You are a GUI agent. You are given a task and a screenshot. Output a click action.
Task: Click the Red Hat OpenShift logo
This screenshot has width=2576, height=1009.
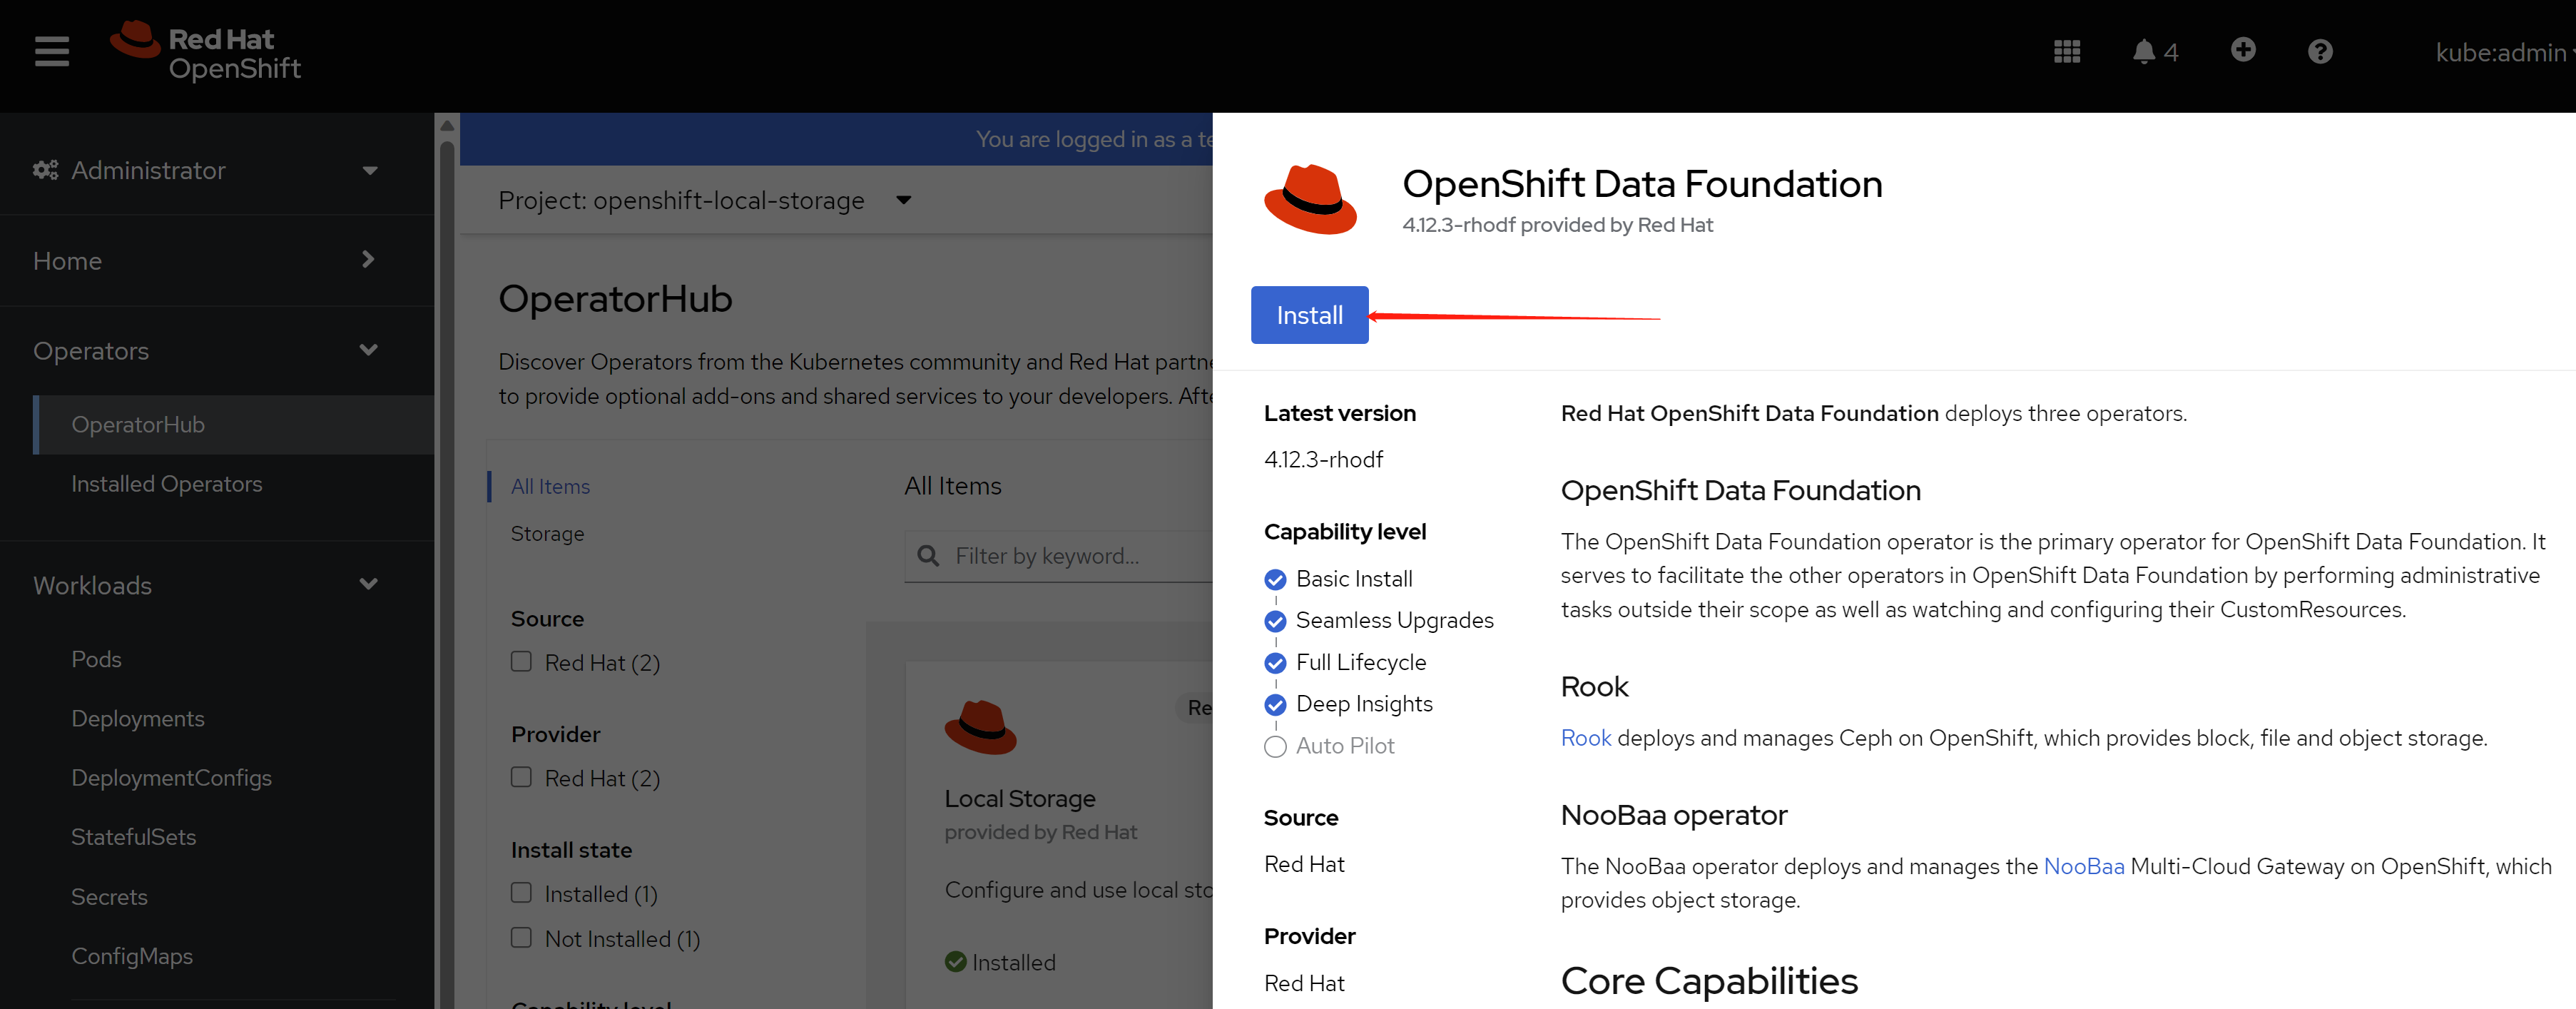point(206,52)
